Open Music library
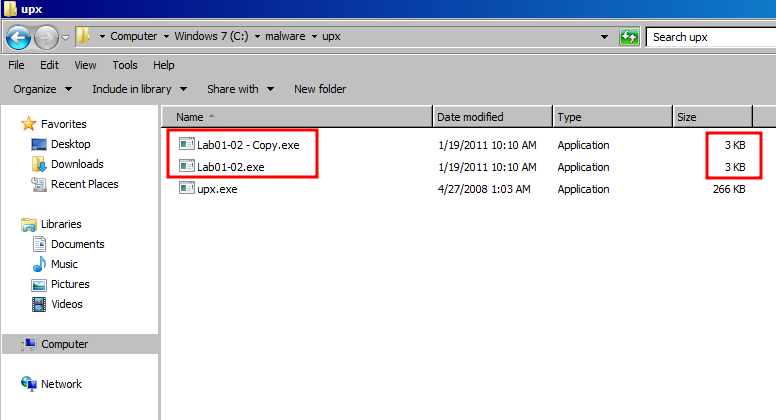776x420 pixels. [x=64, y=264]
